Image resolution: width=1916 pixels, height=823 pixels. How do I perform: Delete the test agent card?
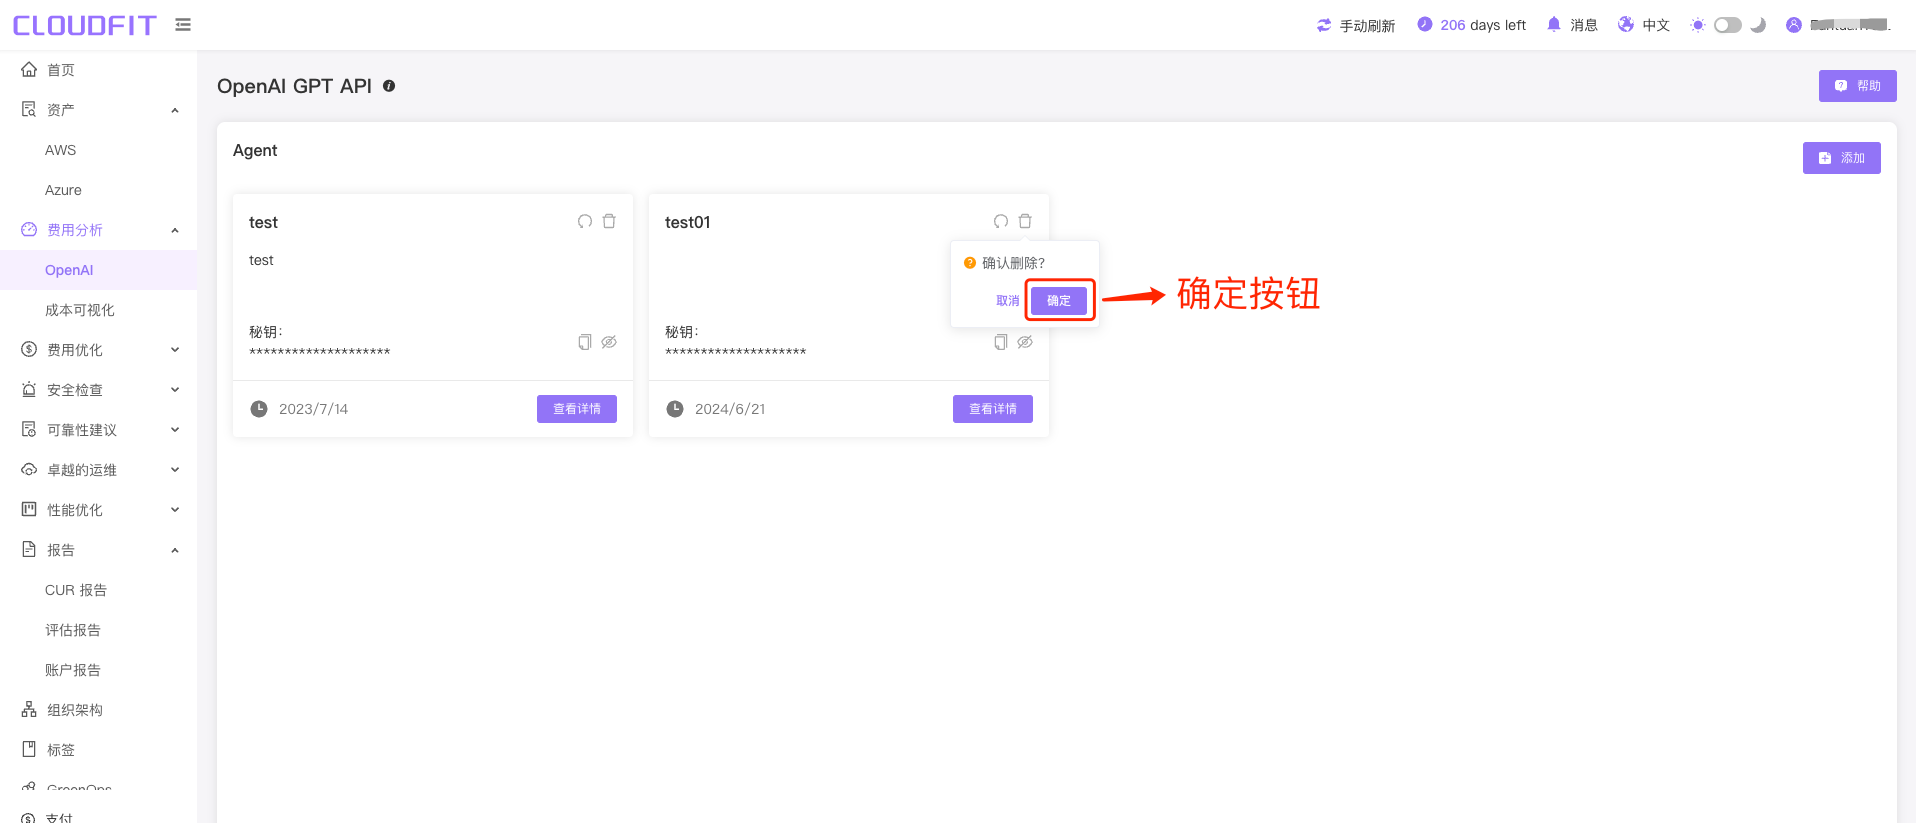(x=609, y=221)
